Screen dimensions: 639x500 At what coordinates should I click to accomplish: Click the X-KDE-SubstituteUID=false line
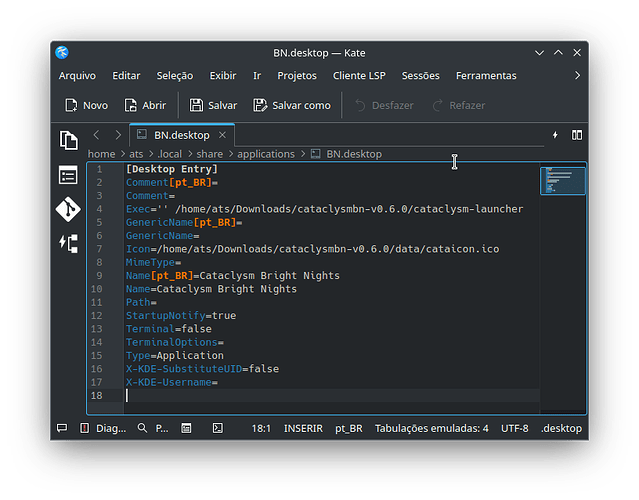coord(202,369)
